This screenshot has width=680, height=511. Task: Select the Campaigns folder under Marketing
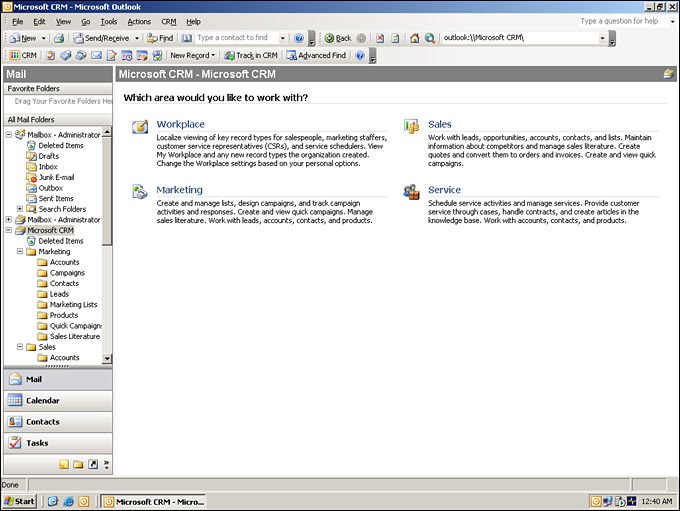click(67, 272)
